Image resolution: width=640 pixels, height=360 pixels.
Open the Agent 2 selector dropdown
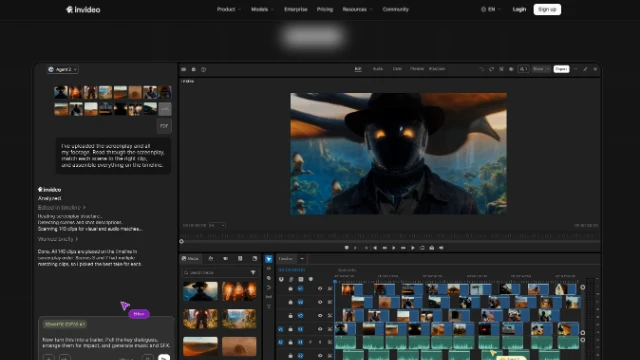[62, 69]
